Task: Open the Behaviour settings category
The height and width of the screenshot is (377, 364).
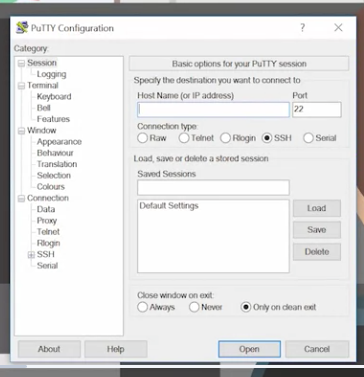Action: coord(55,153)
